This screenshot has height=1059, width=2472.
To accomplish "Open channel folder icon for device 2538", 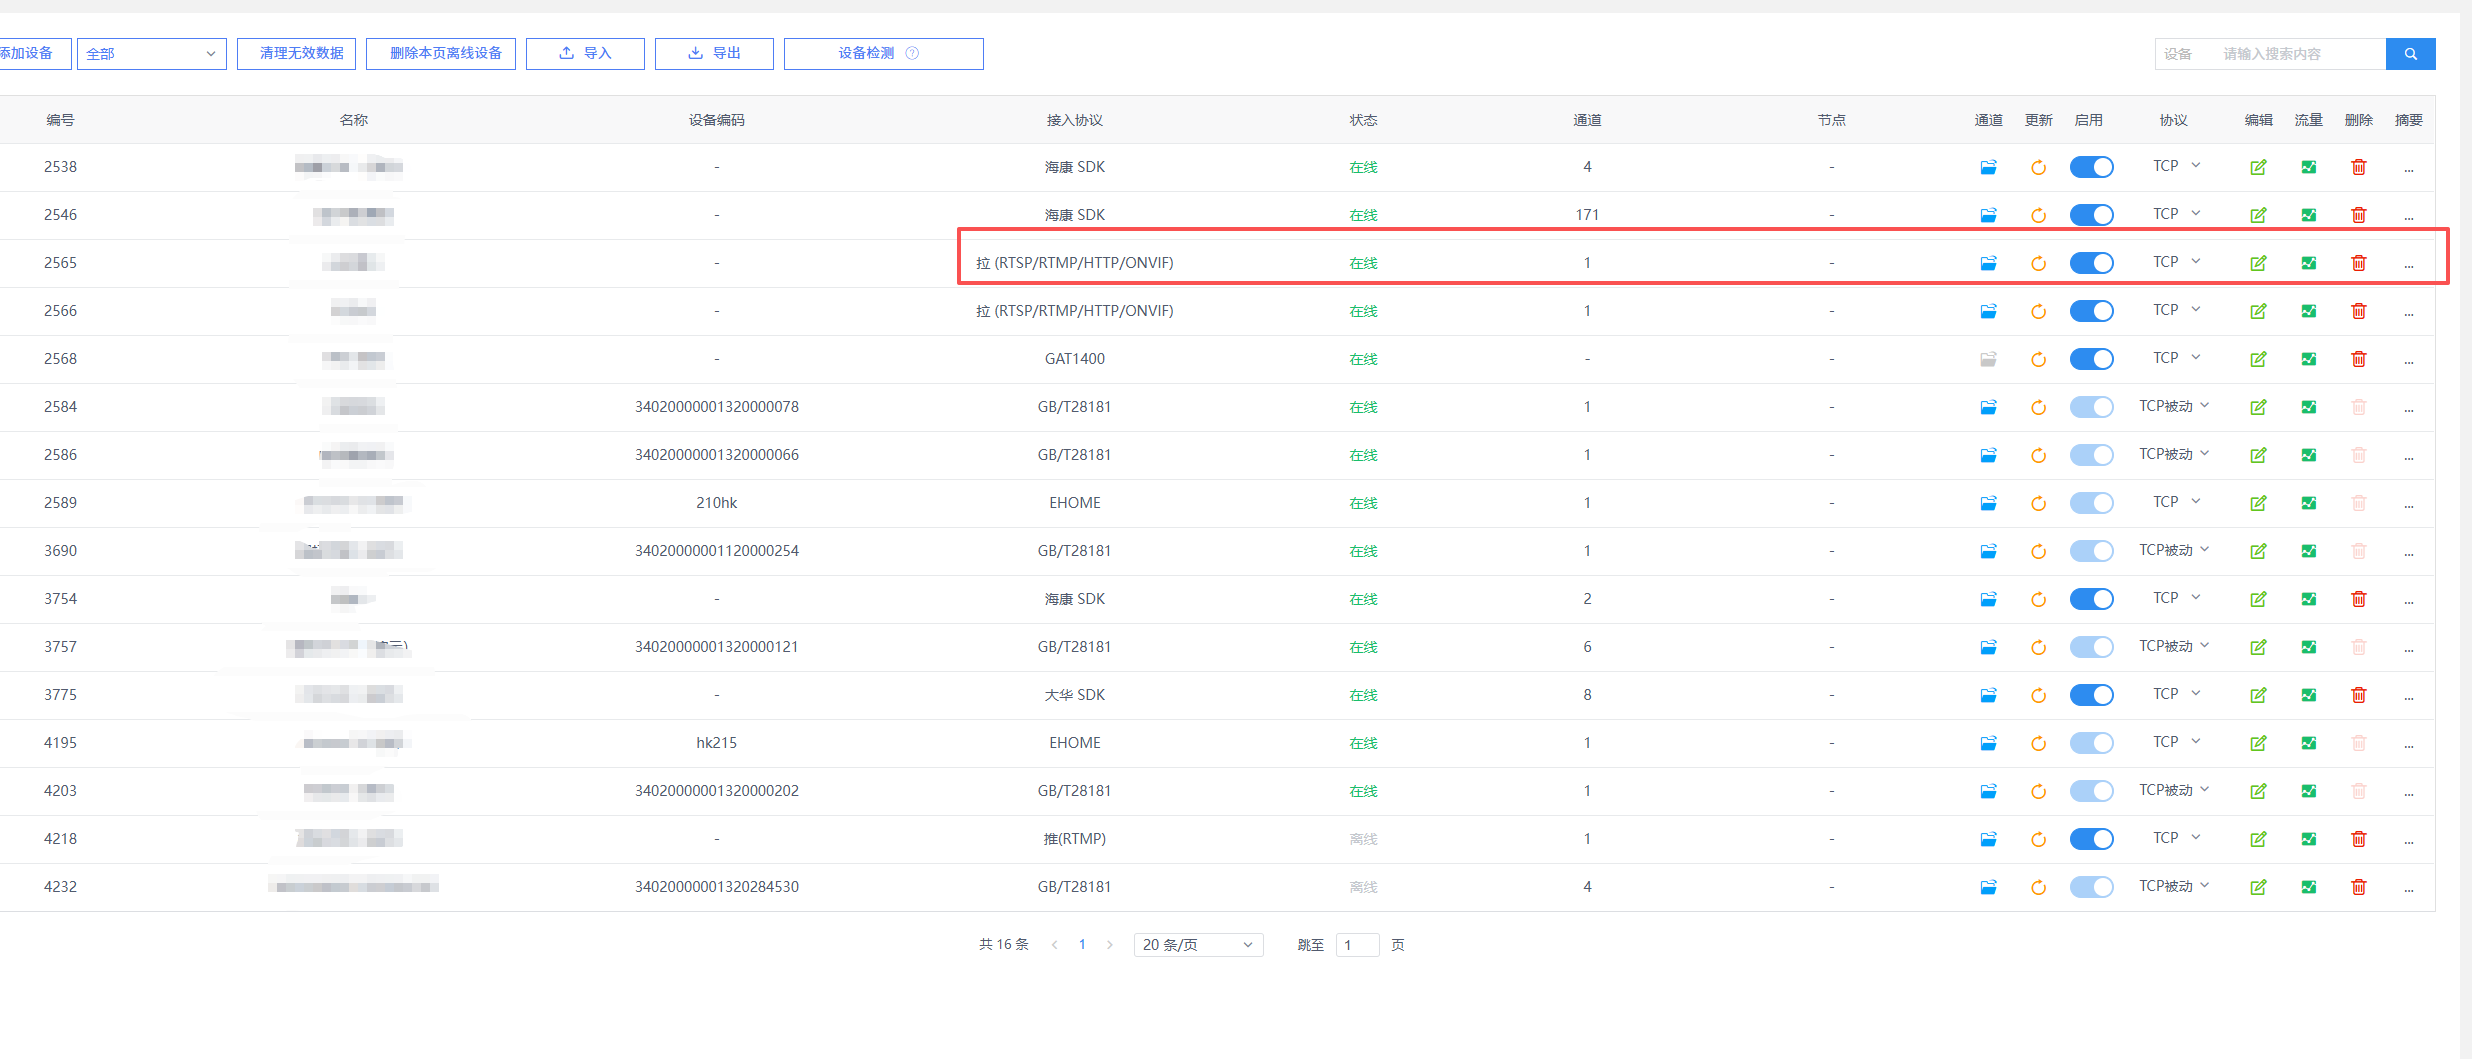I will (x=1988, y=167).
